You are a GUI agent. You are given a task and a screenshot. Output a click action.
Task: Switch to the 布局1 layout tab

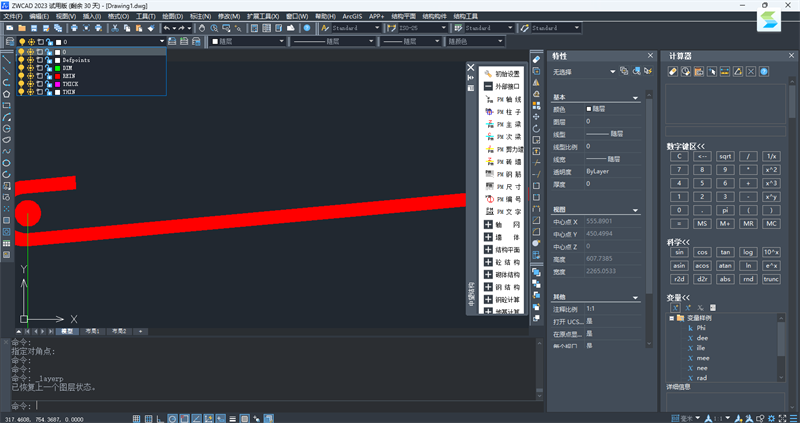(x=93, y=331)
